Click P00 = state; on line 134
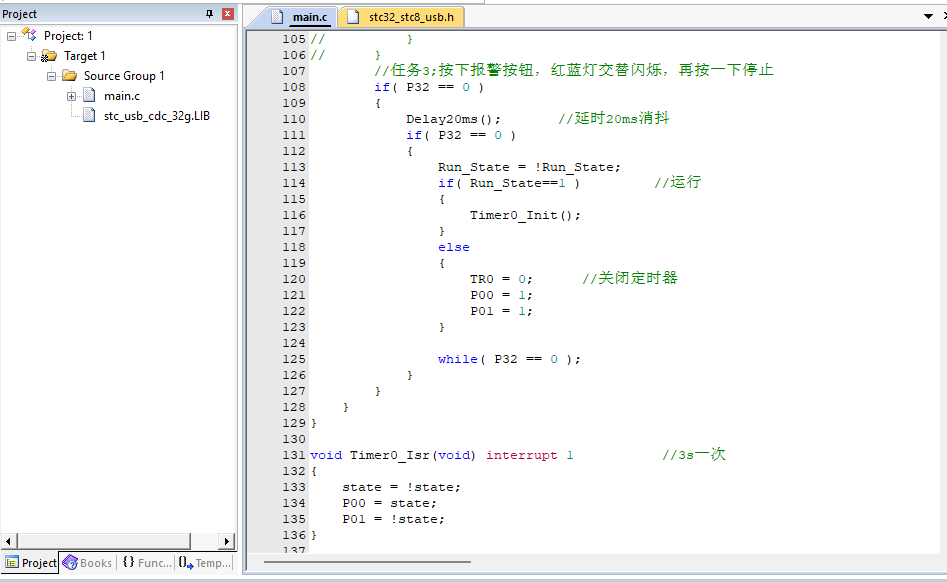 point(390,503)
